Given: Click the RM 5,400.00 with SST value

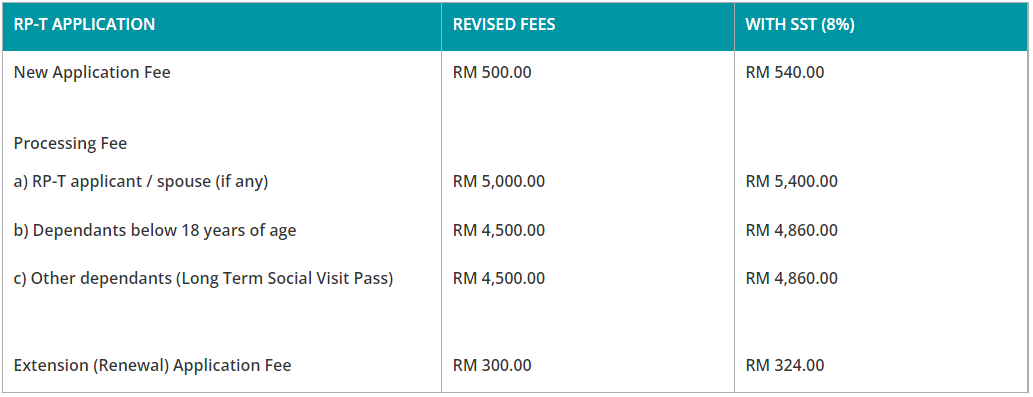Looking at the screenshot, I should click(791, 182).
